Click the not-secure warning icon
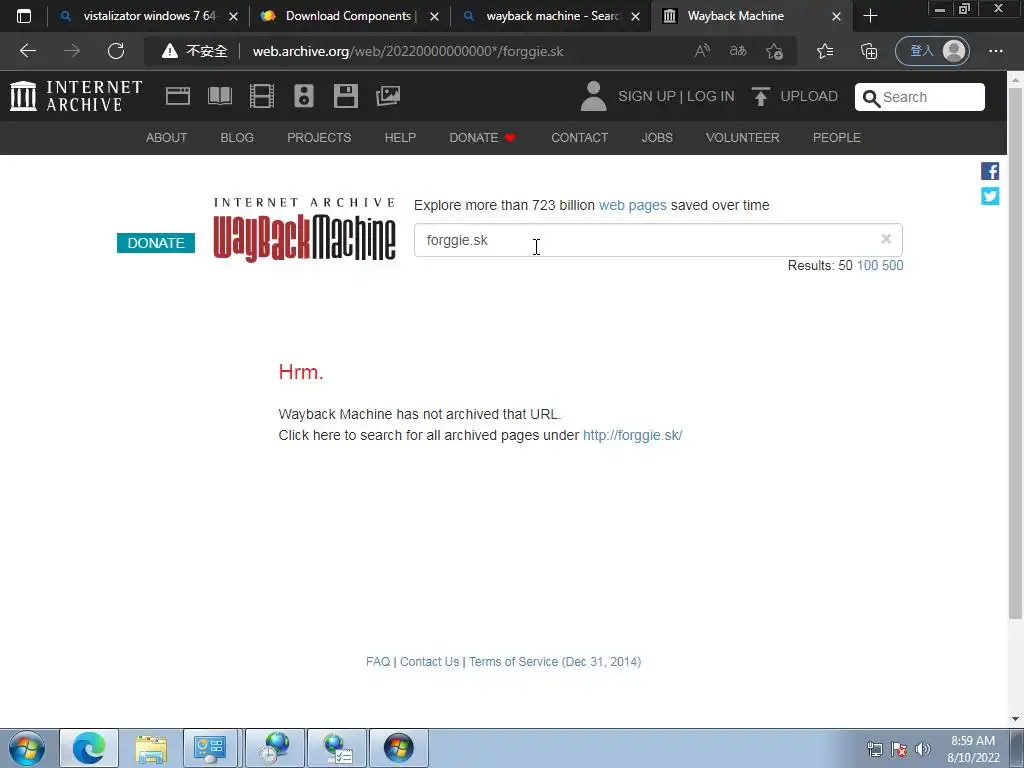The height and width of the screenshot is (768, 1024). click(170, 51)
